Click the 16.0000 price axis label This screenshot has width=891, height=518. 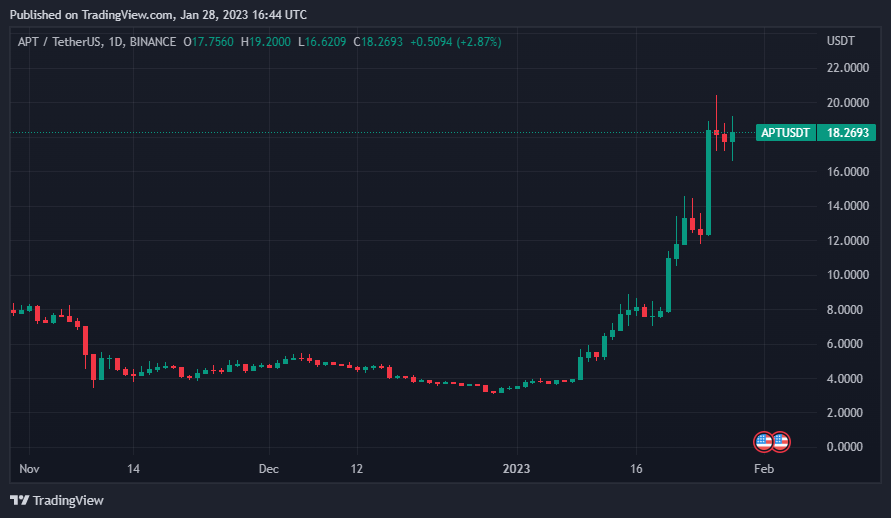tap(848, 172)
